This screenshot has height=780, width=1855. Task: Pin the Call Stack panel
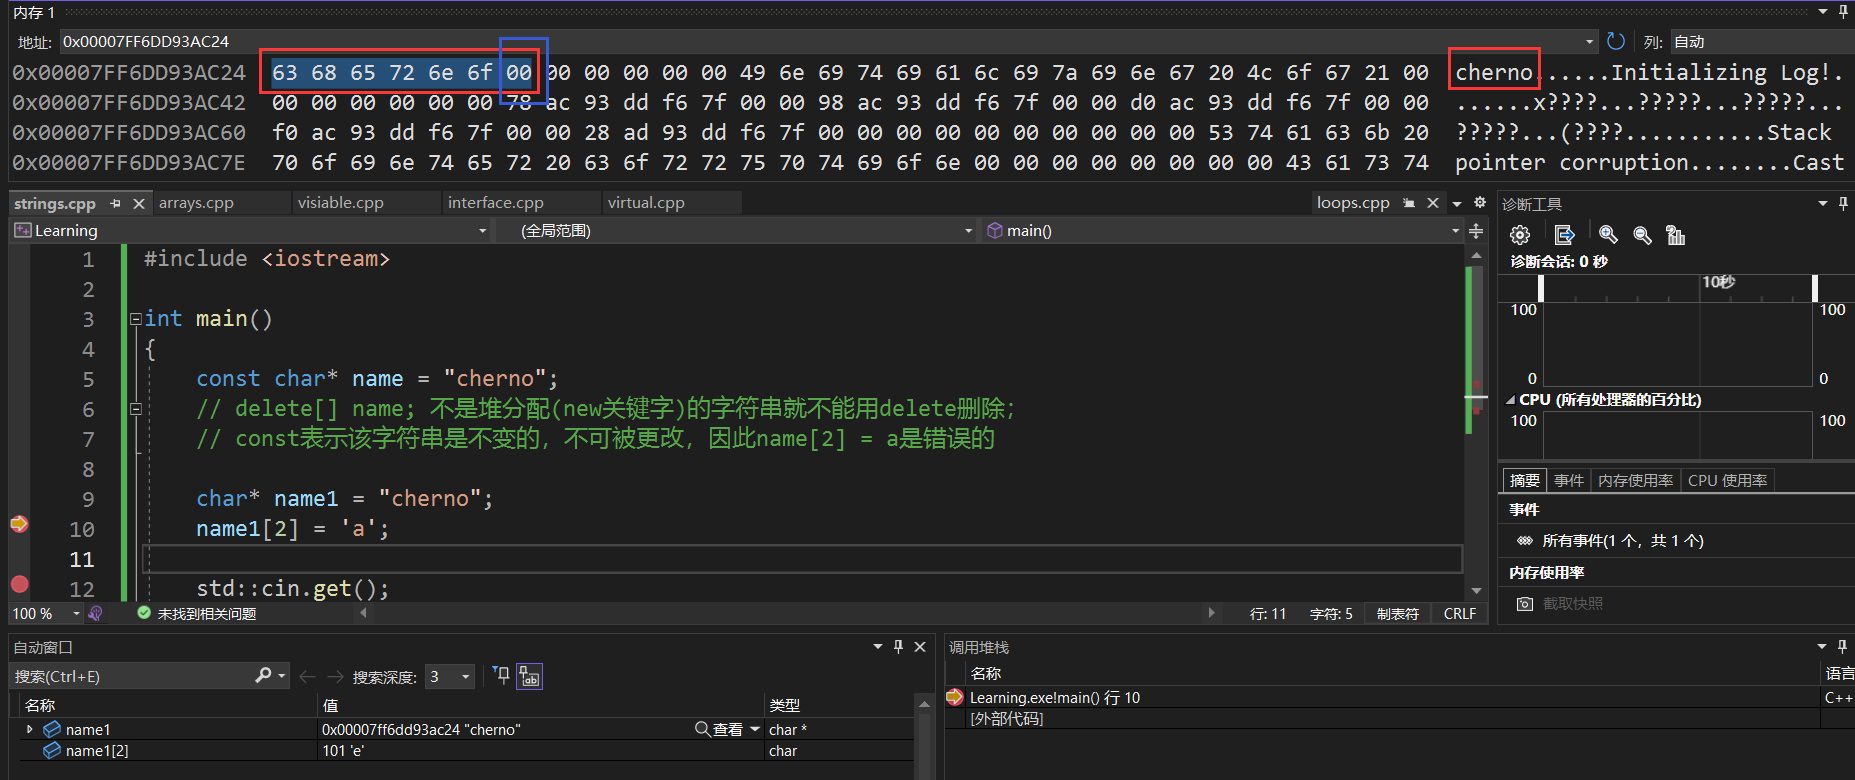pyautogui.click(x=1843, y=647)
